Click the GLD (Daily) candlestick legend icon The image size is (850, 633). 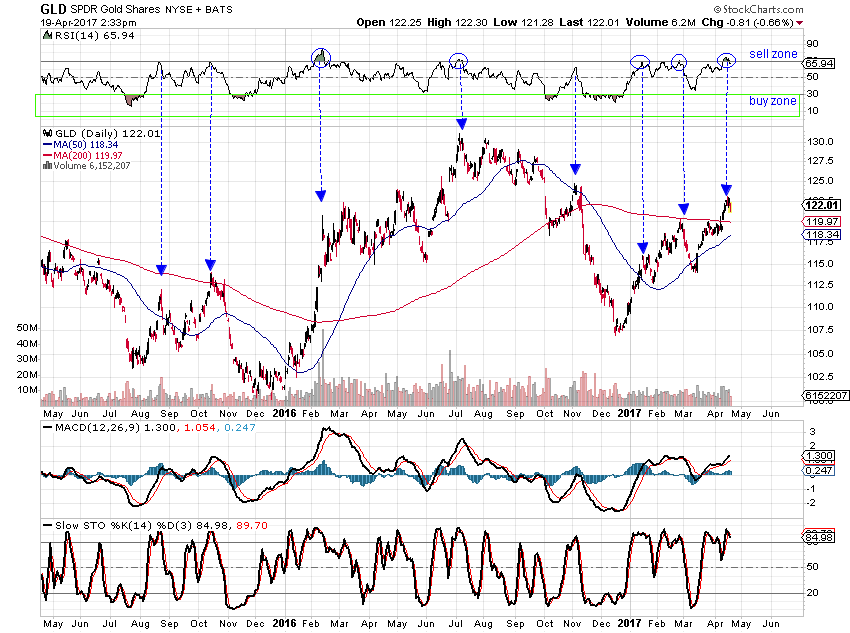(x=46, y=133)
